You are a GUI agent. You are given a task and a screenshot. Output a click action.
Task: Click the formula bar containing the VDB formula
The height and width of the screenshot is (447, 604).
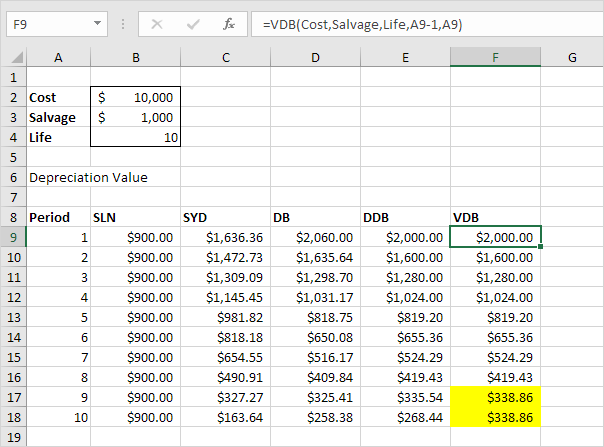[x=420, y=22]
